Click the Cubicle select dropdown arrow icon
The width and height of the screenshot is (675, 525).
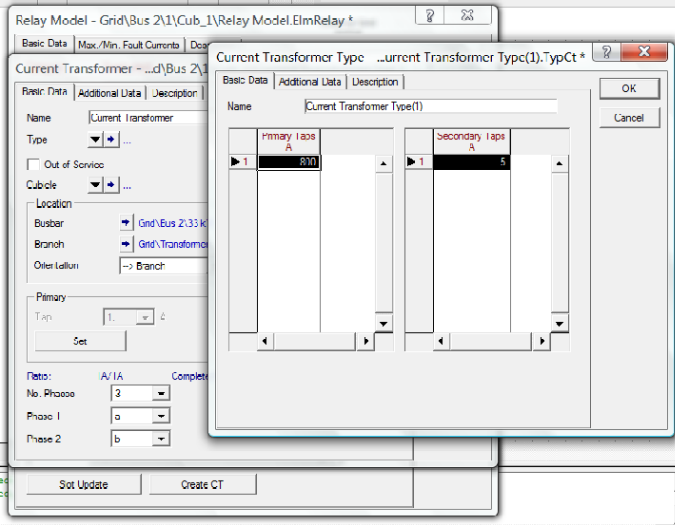(x=95, y=185)
